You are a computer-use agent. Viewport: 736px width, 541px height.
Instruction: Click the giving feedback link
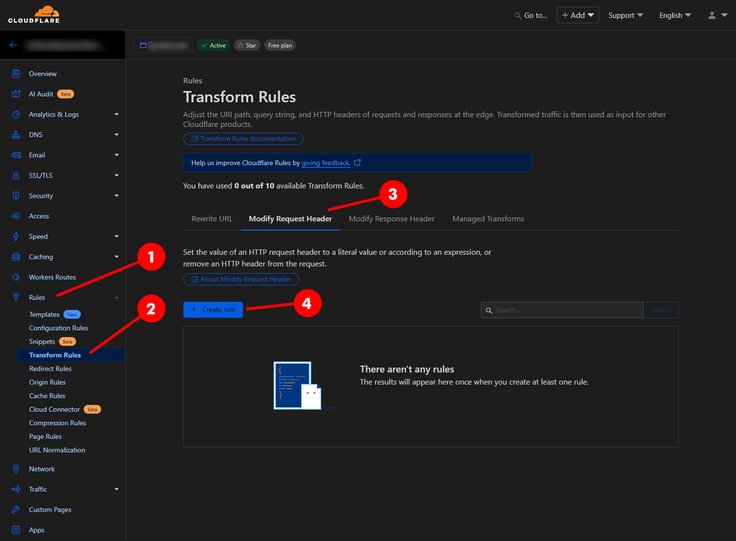[326, 163]
